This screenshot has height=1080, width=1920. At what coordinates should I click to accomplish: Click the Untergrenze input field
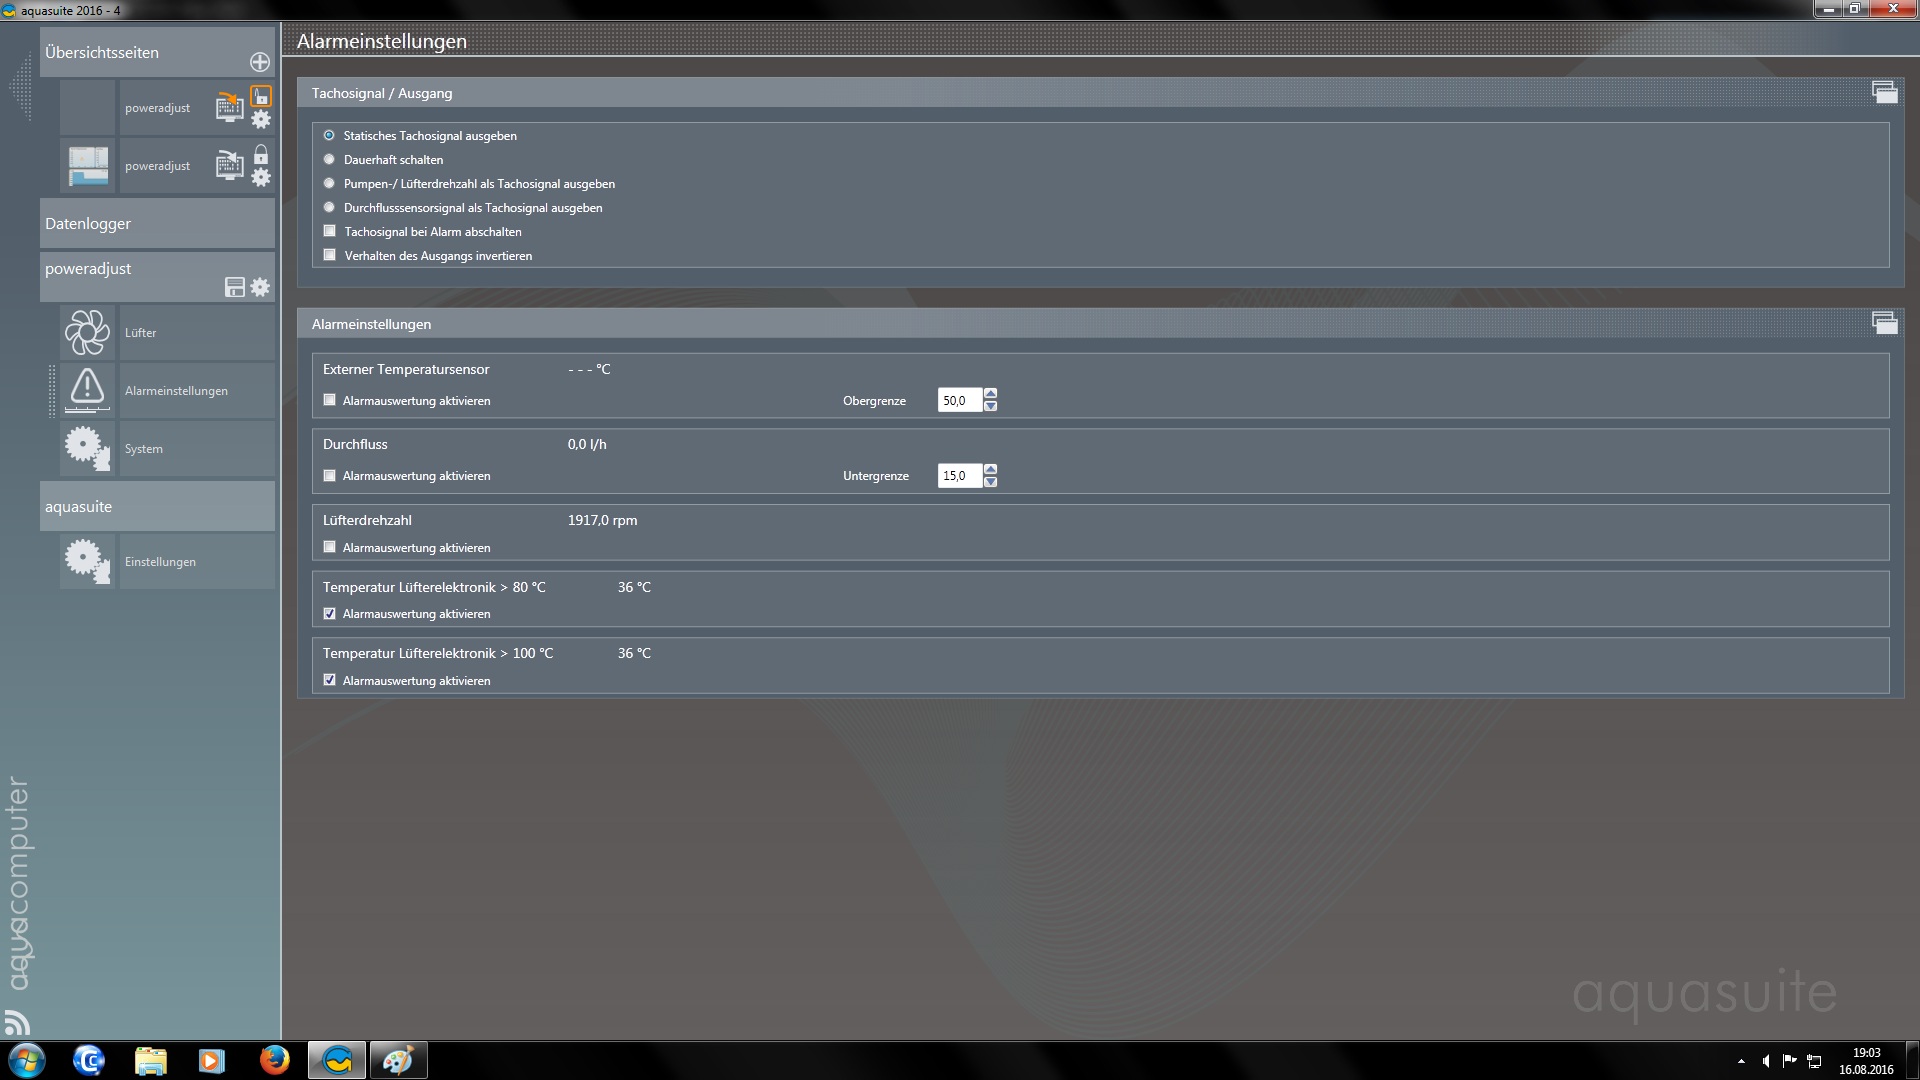[x=959, y=476]
